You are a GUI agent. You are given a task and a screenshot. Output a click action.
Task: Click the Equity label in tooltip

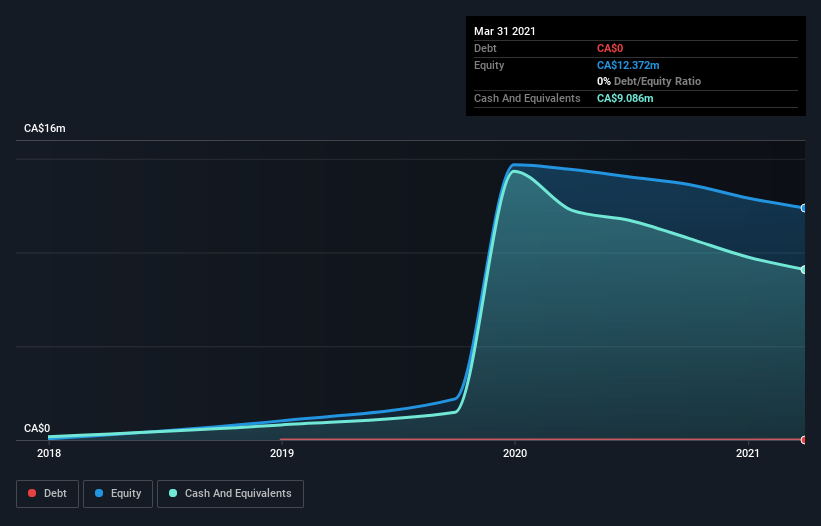tap(489, 65)
